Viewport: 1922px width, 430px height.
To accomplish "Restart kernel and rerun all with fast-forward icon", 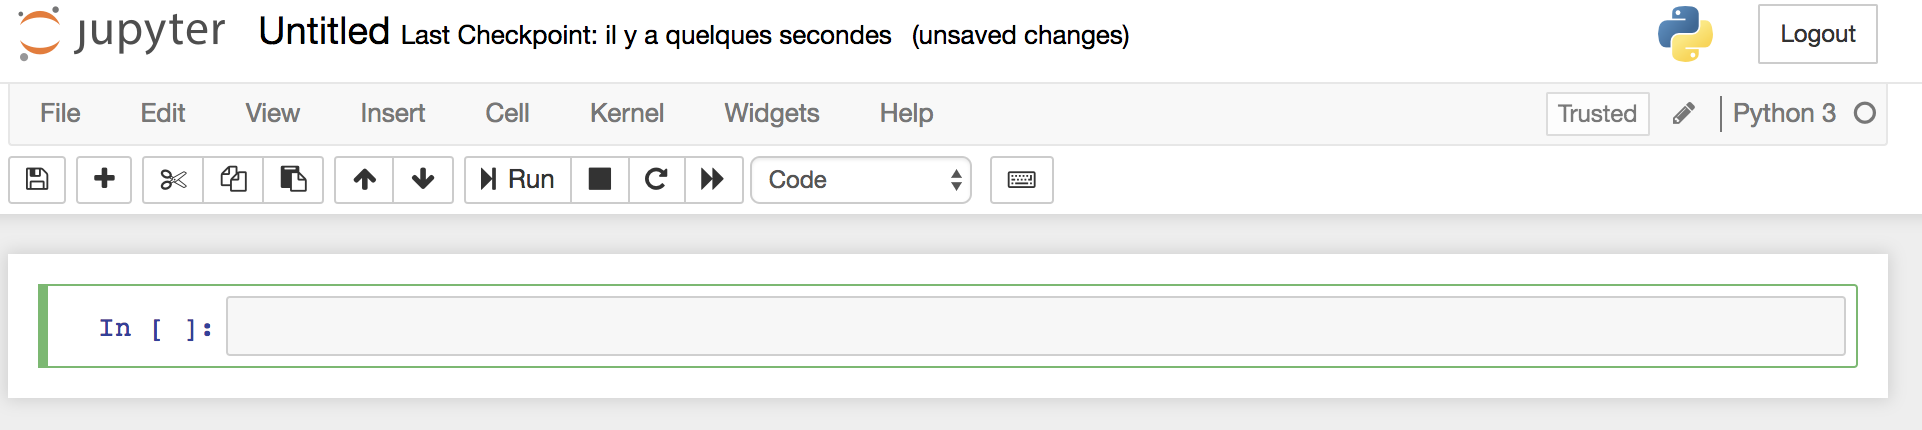I will pos(713,180).
